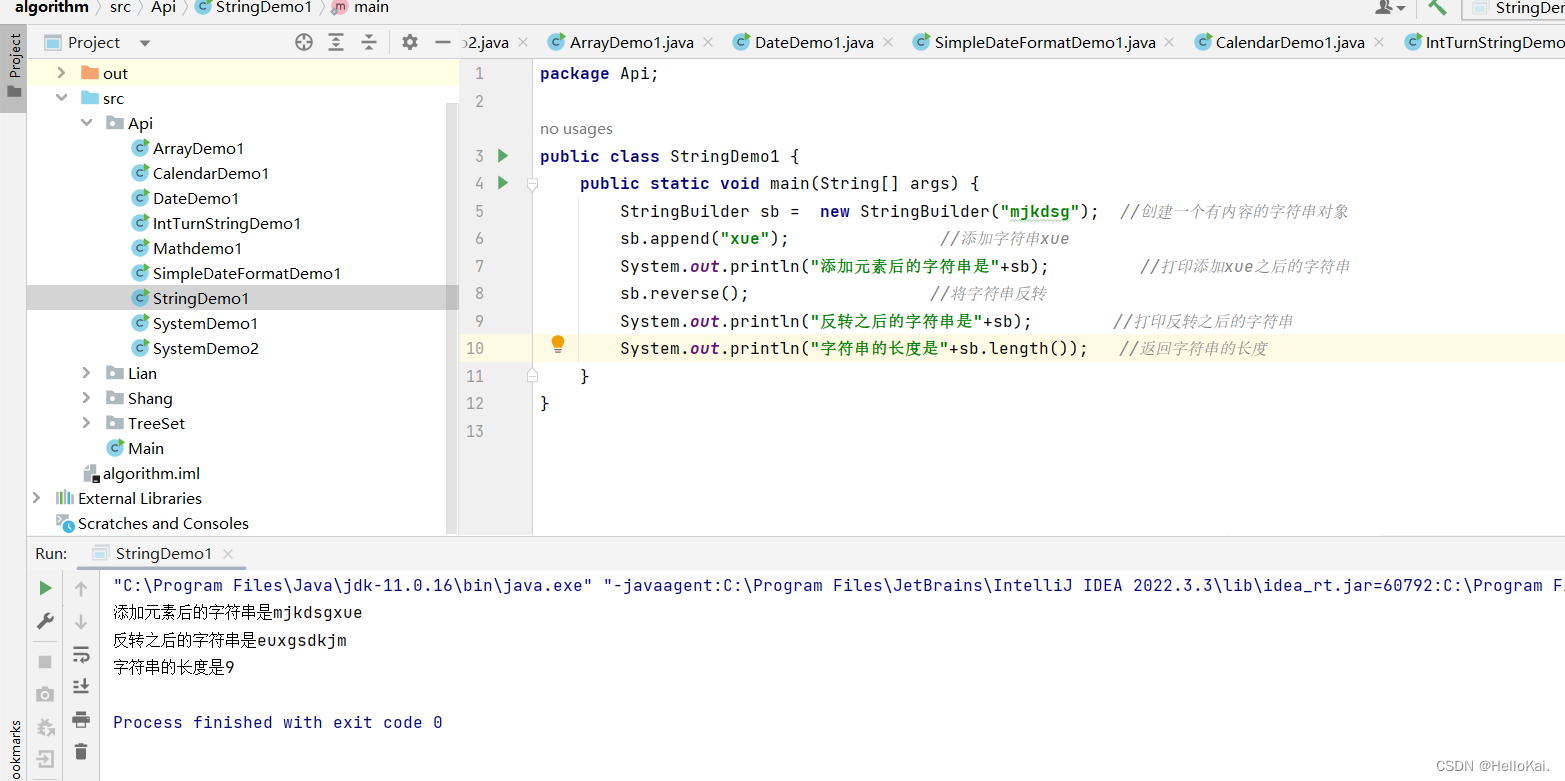
Task: Click fold end marker at line 11
Action: click(x=532, y=375)
